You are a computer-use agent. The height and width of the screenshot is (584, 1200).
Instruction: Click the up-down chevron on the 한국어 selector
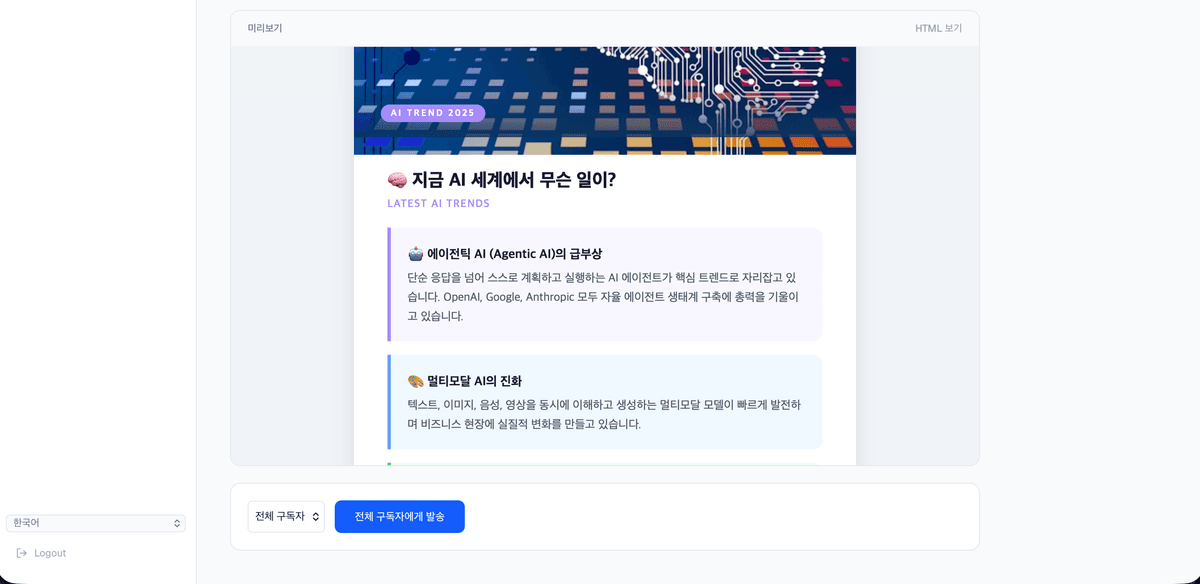(177, 523)
